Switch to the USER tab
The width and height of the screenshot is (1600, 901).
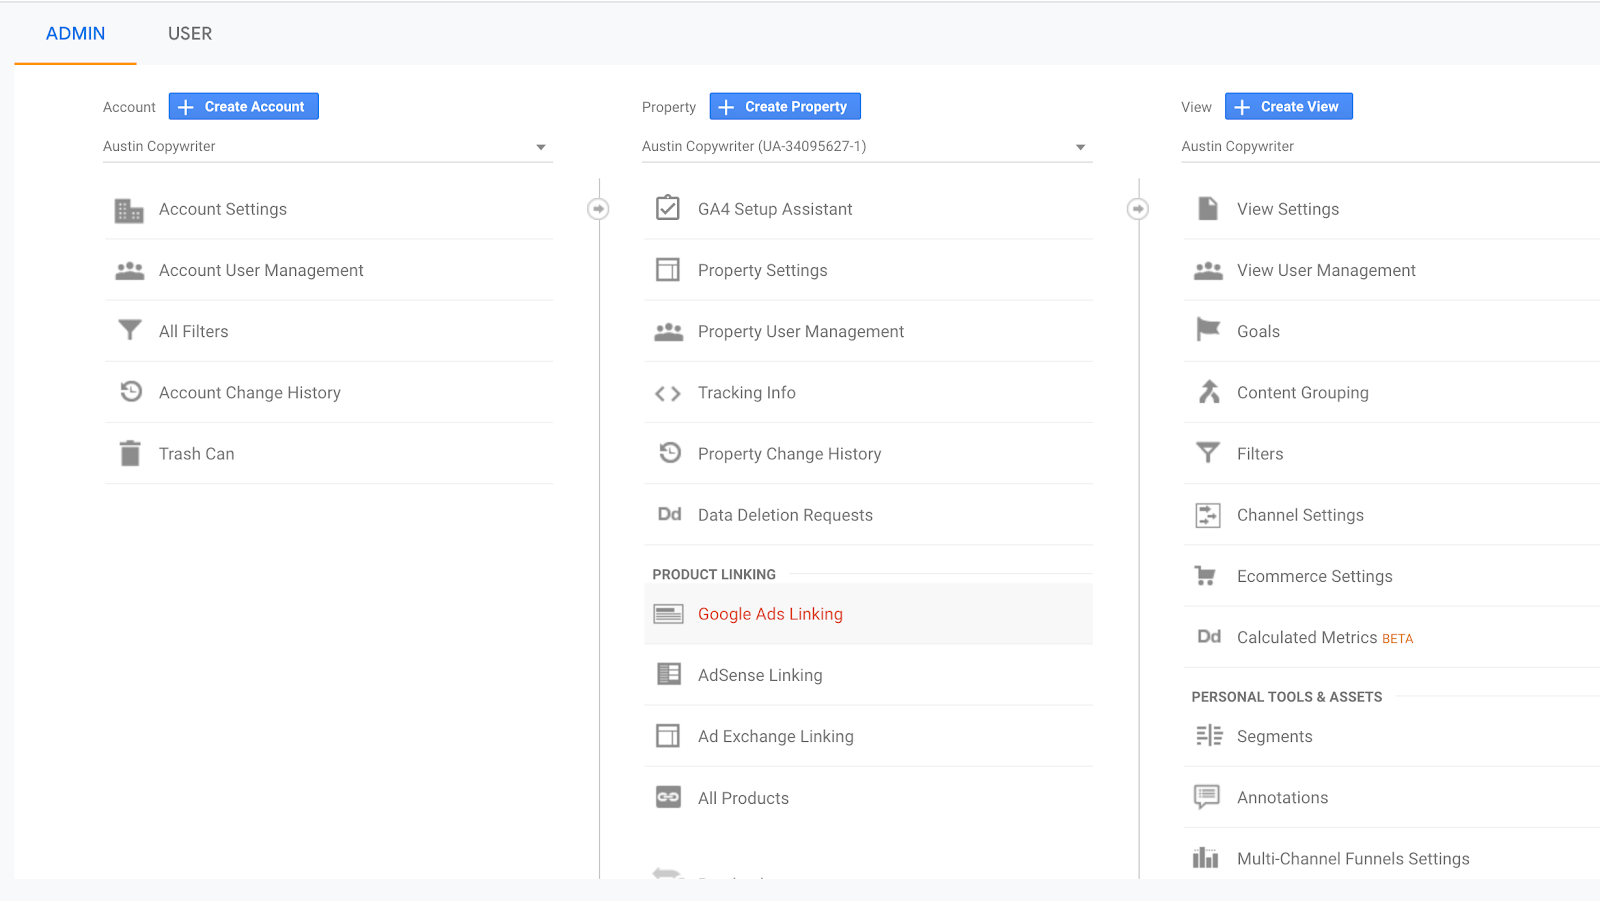pyautogui.click(x=190, y=34)
